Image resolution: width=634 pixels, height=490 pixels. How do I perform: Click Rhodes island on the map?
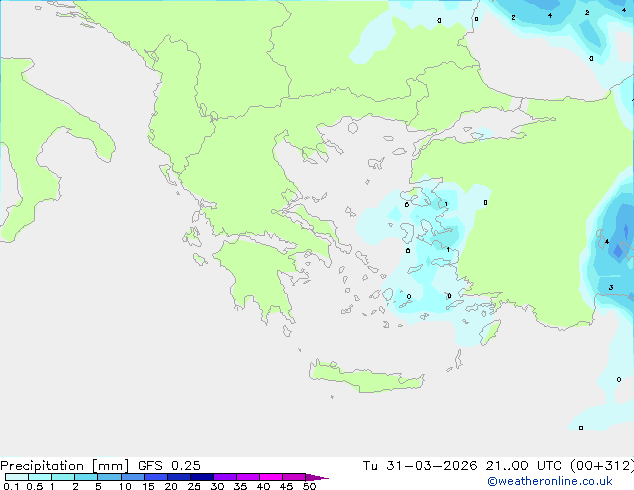490,332
